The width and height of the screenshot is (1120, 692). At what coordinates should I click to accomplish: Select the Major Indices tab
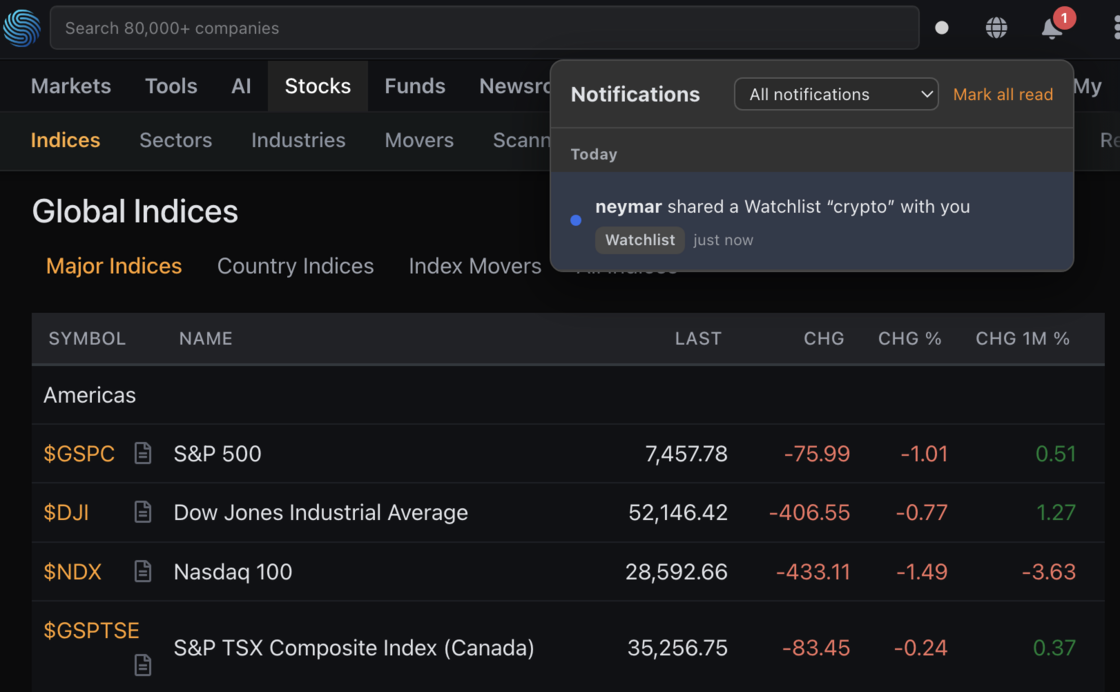pyautogui.click(x=114, y=266)
